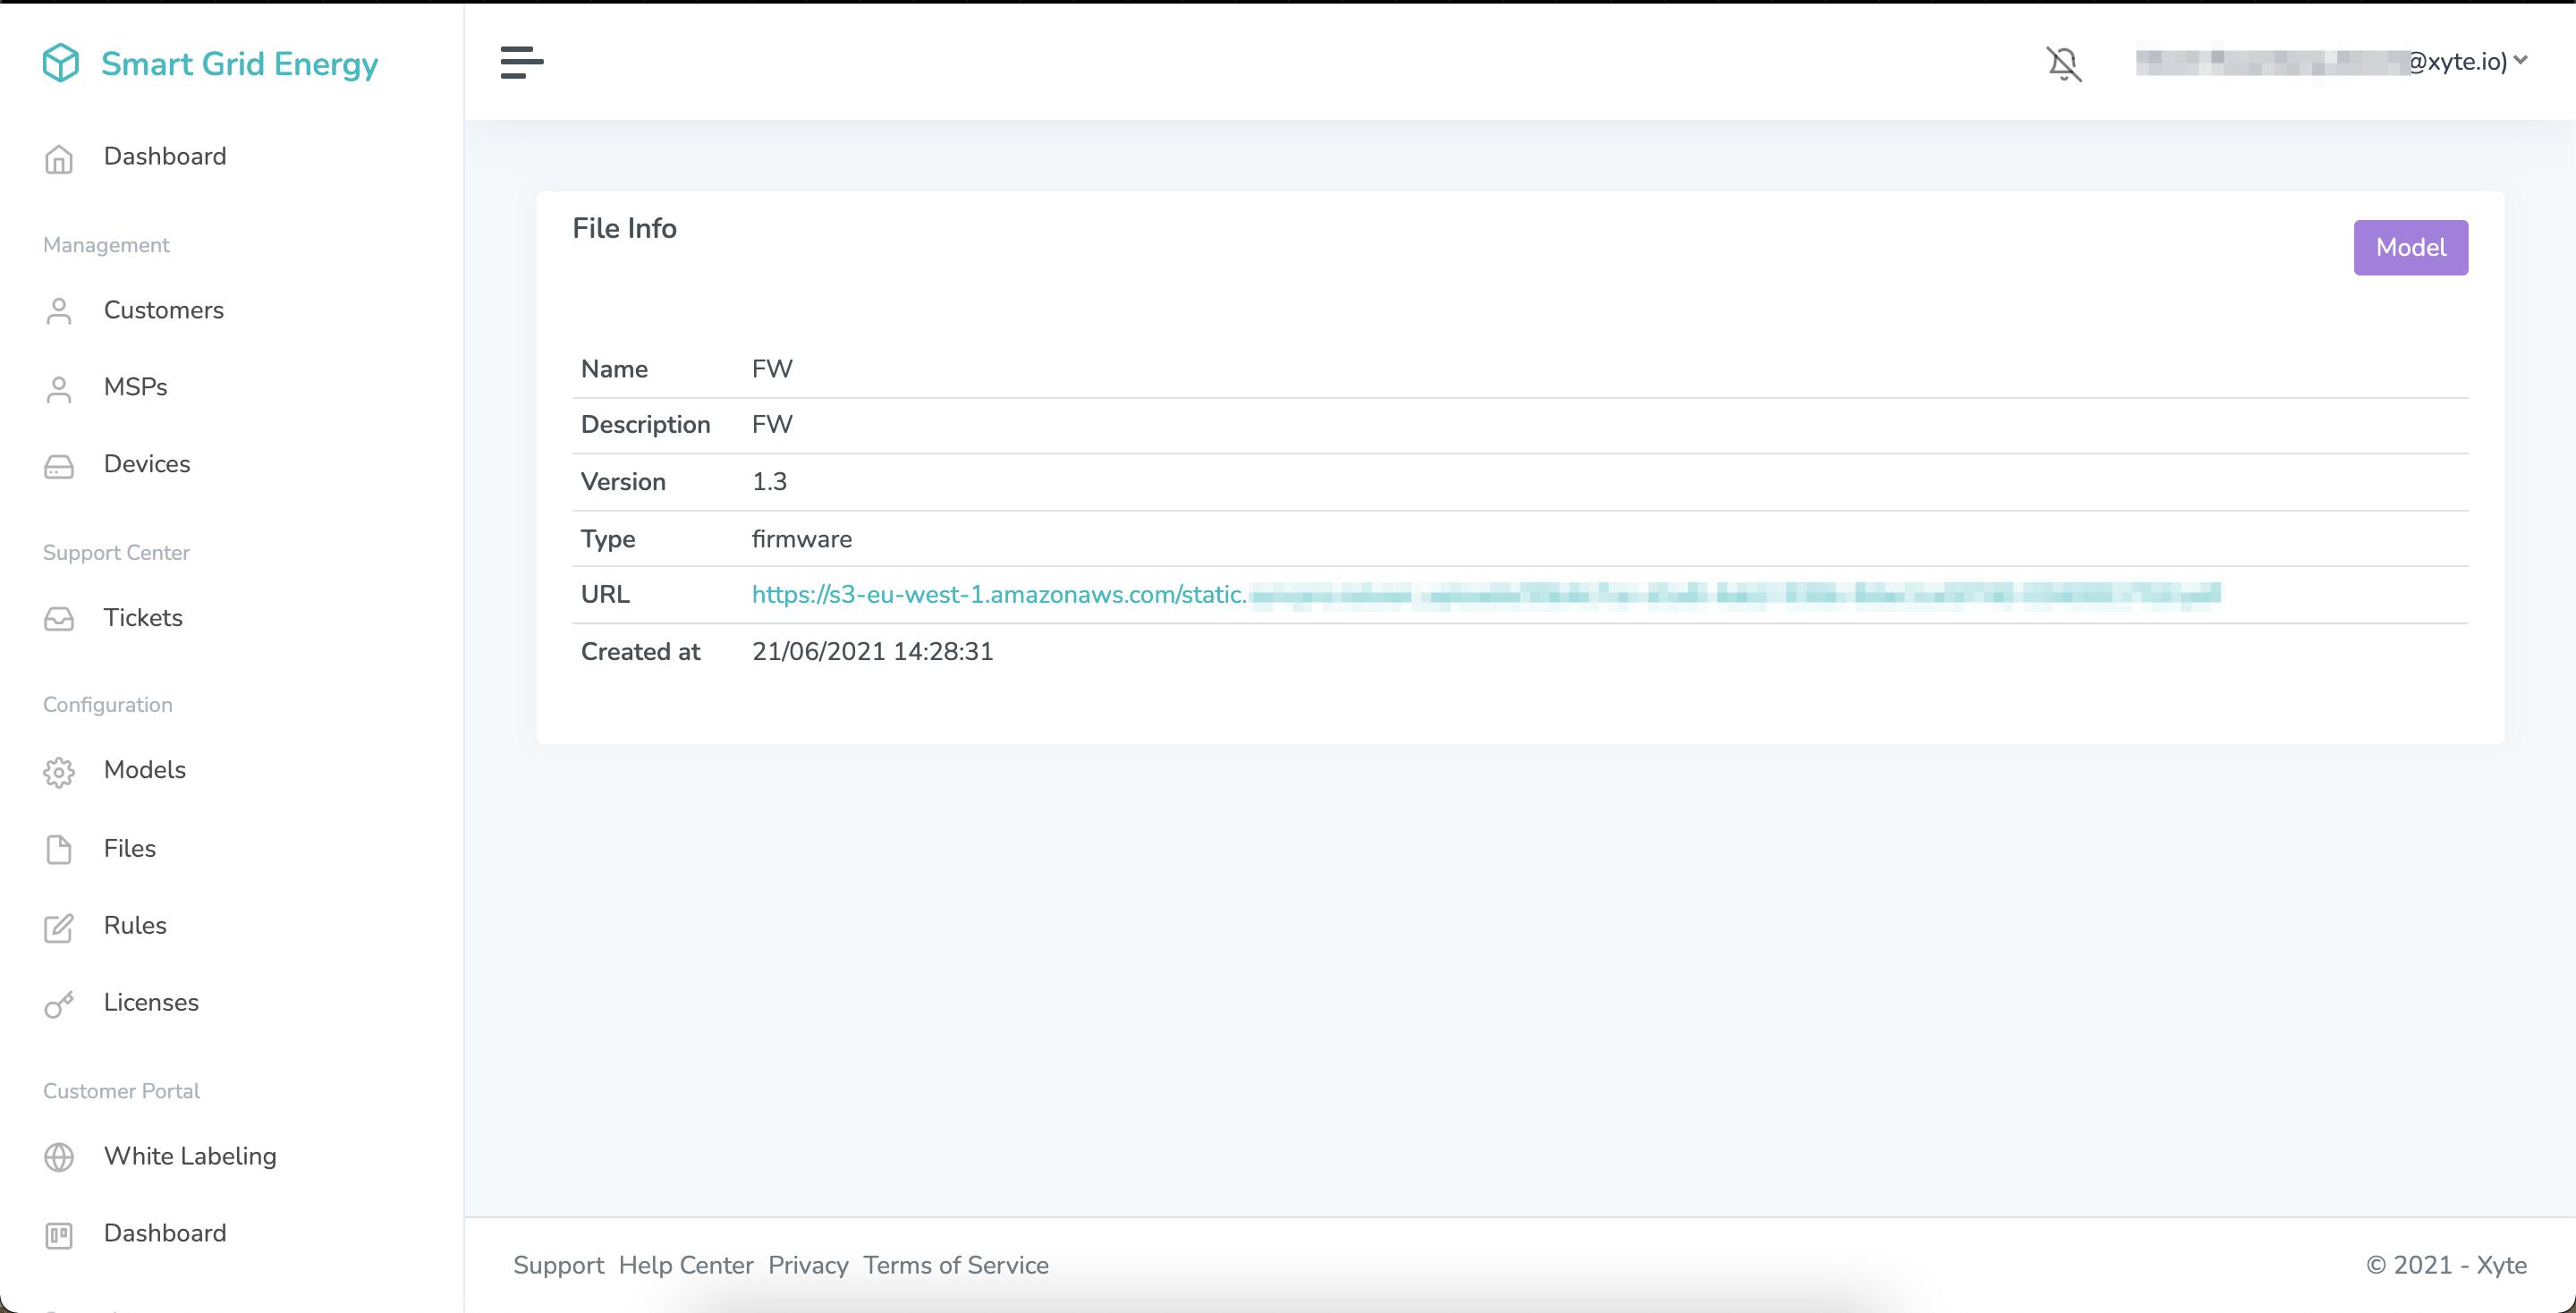Click the Smart Grid Energy cube logo
The image size is (2576, 1313).
61,63
